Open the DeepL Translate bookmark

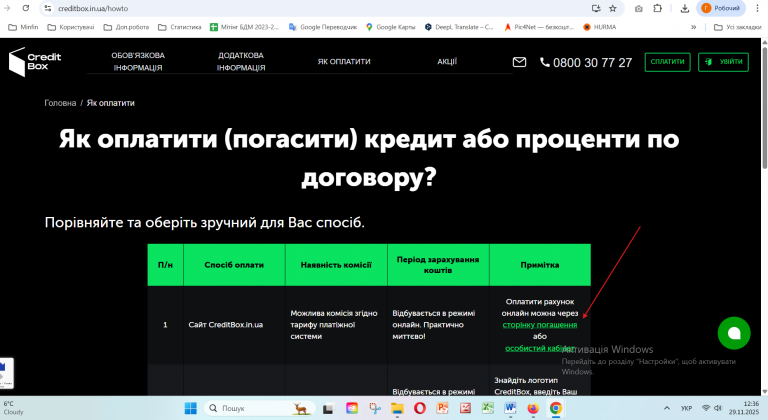click(459, 27)
